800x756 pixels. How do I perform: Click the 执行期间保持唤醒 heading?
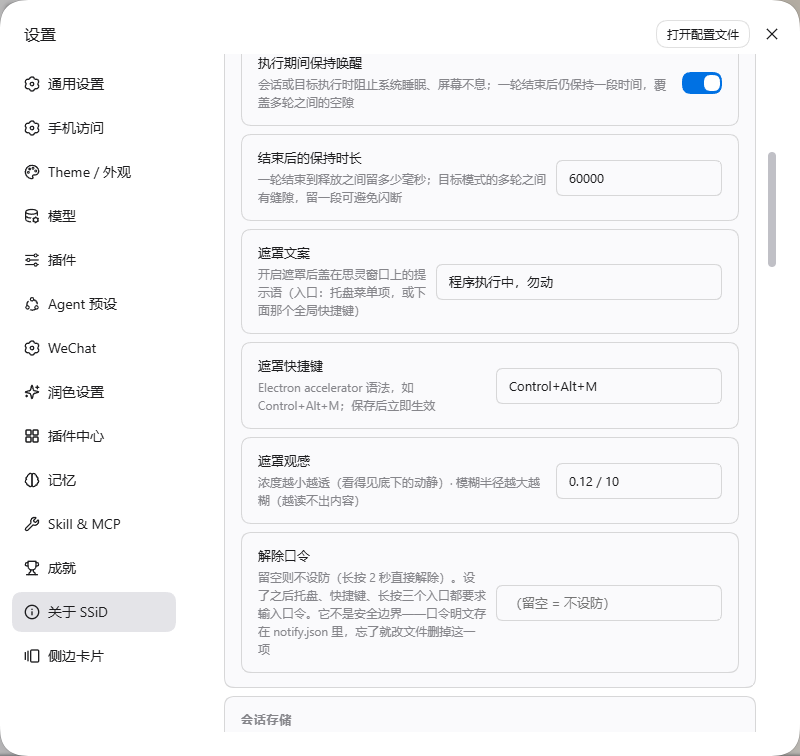point(310,63)
